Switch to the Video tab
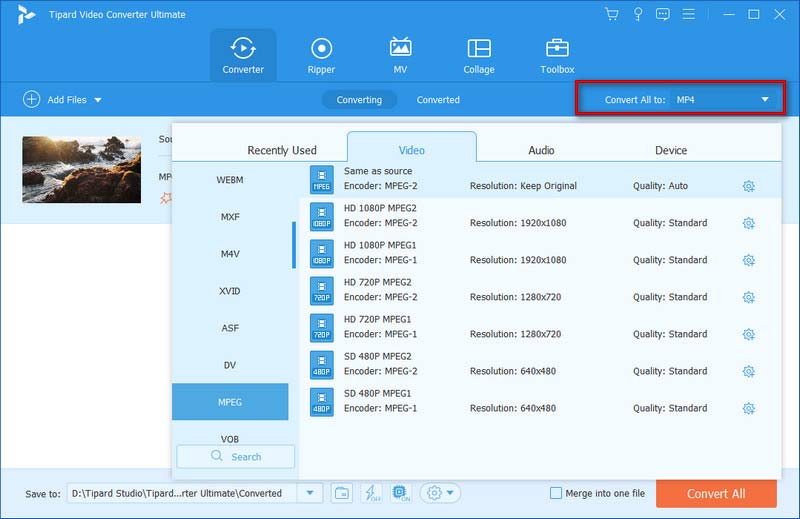The width and height of the screenshot is (800, 519). (x=412, y=148)
